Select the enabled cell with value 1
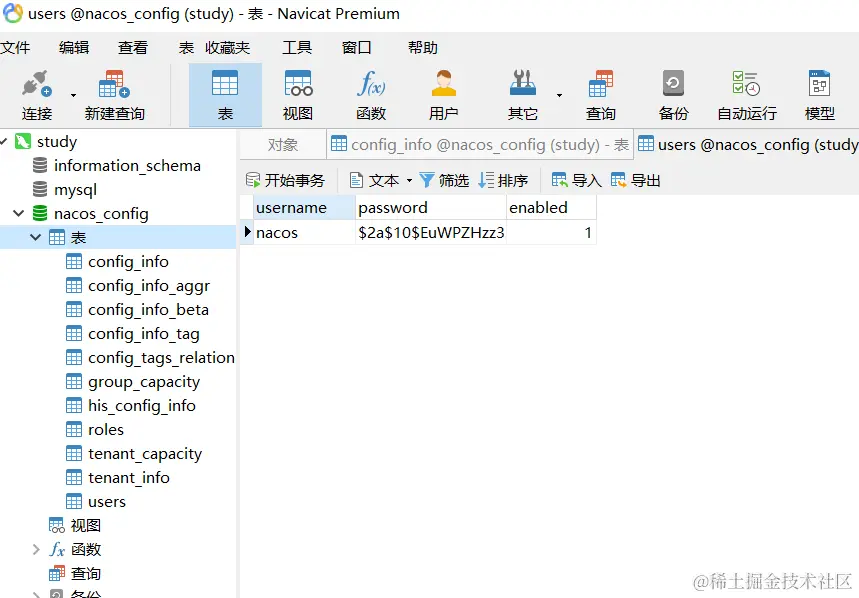Image resolution: width=859 pixels, height=598 pixels. 551,232
